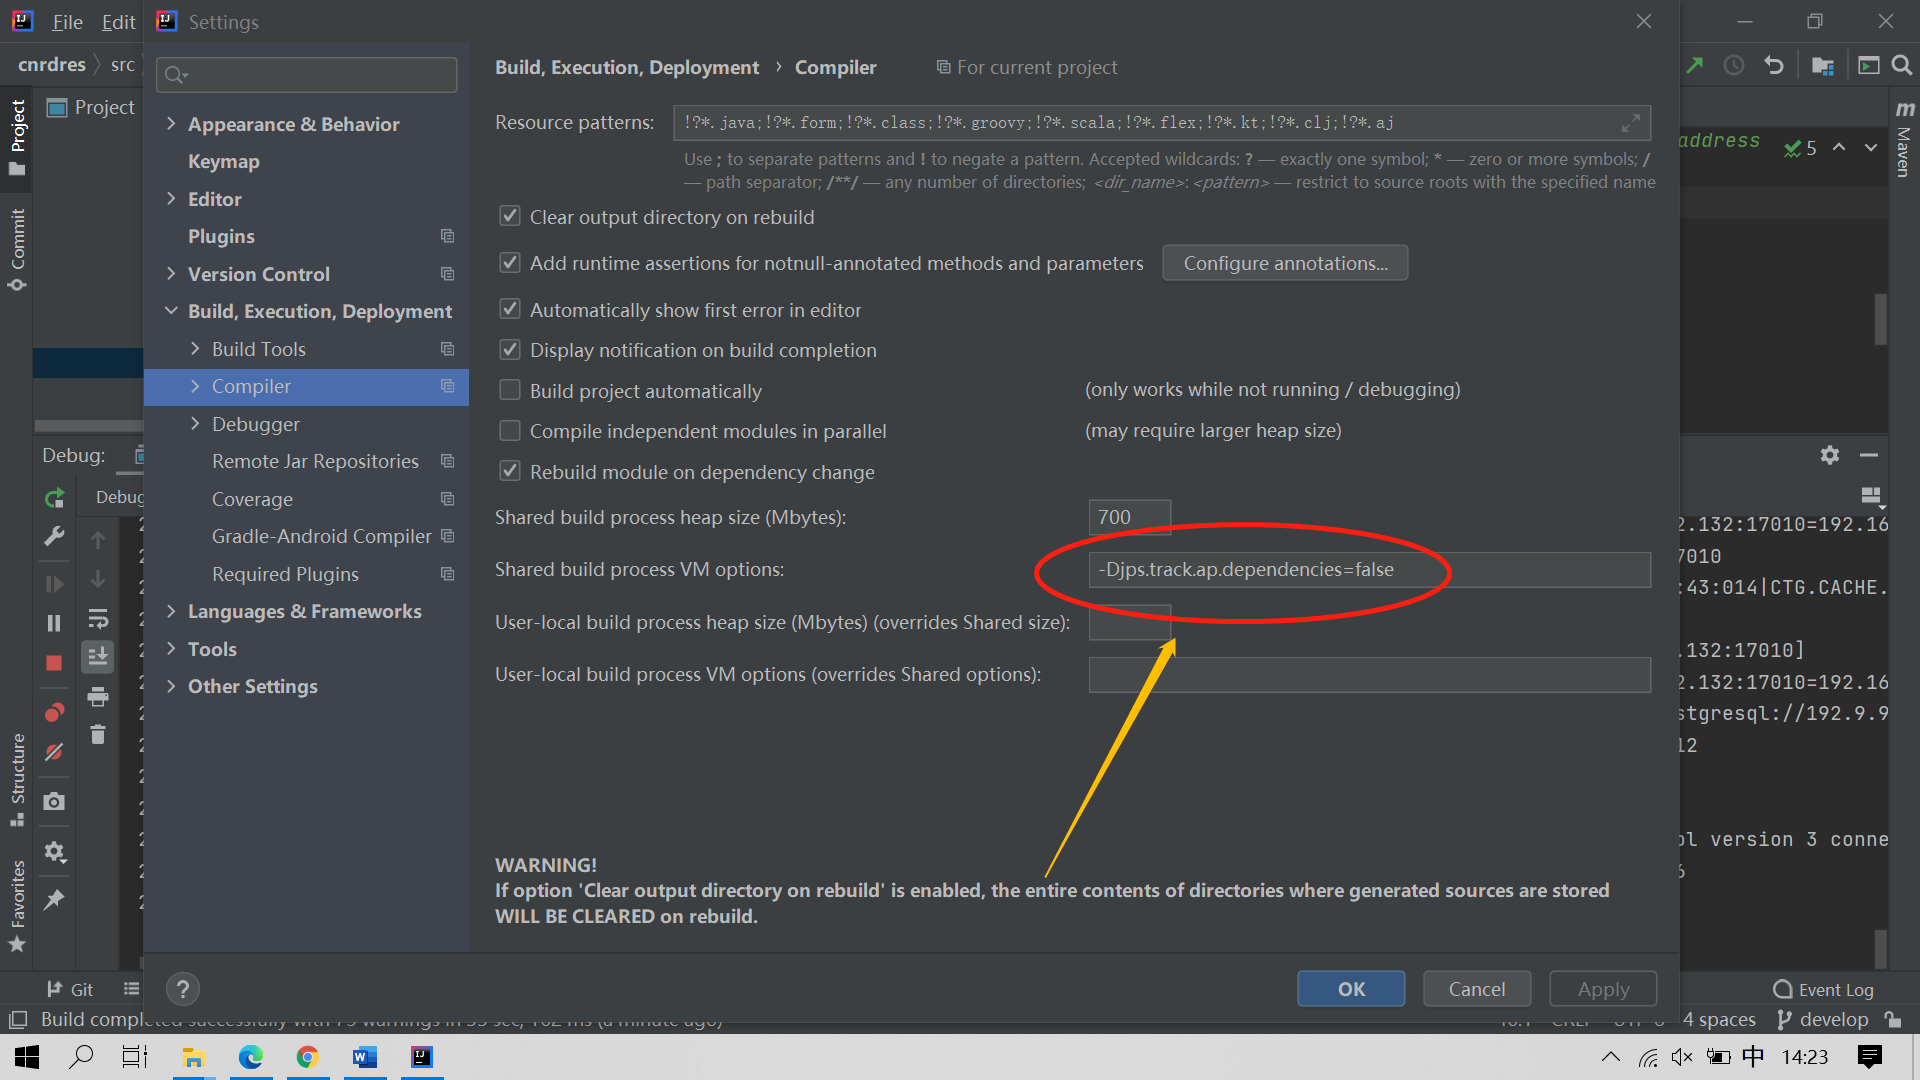Screen dimensions: 1920x1080
Task: Click the Pause Program icon
Action: click(54, 623)
